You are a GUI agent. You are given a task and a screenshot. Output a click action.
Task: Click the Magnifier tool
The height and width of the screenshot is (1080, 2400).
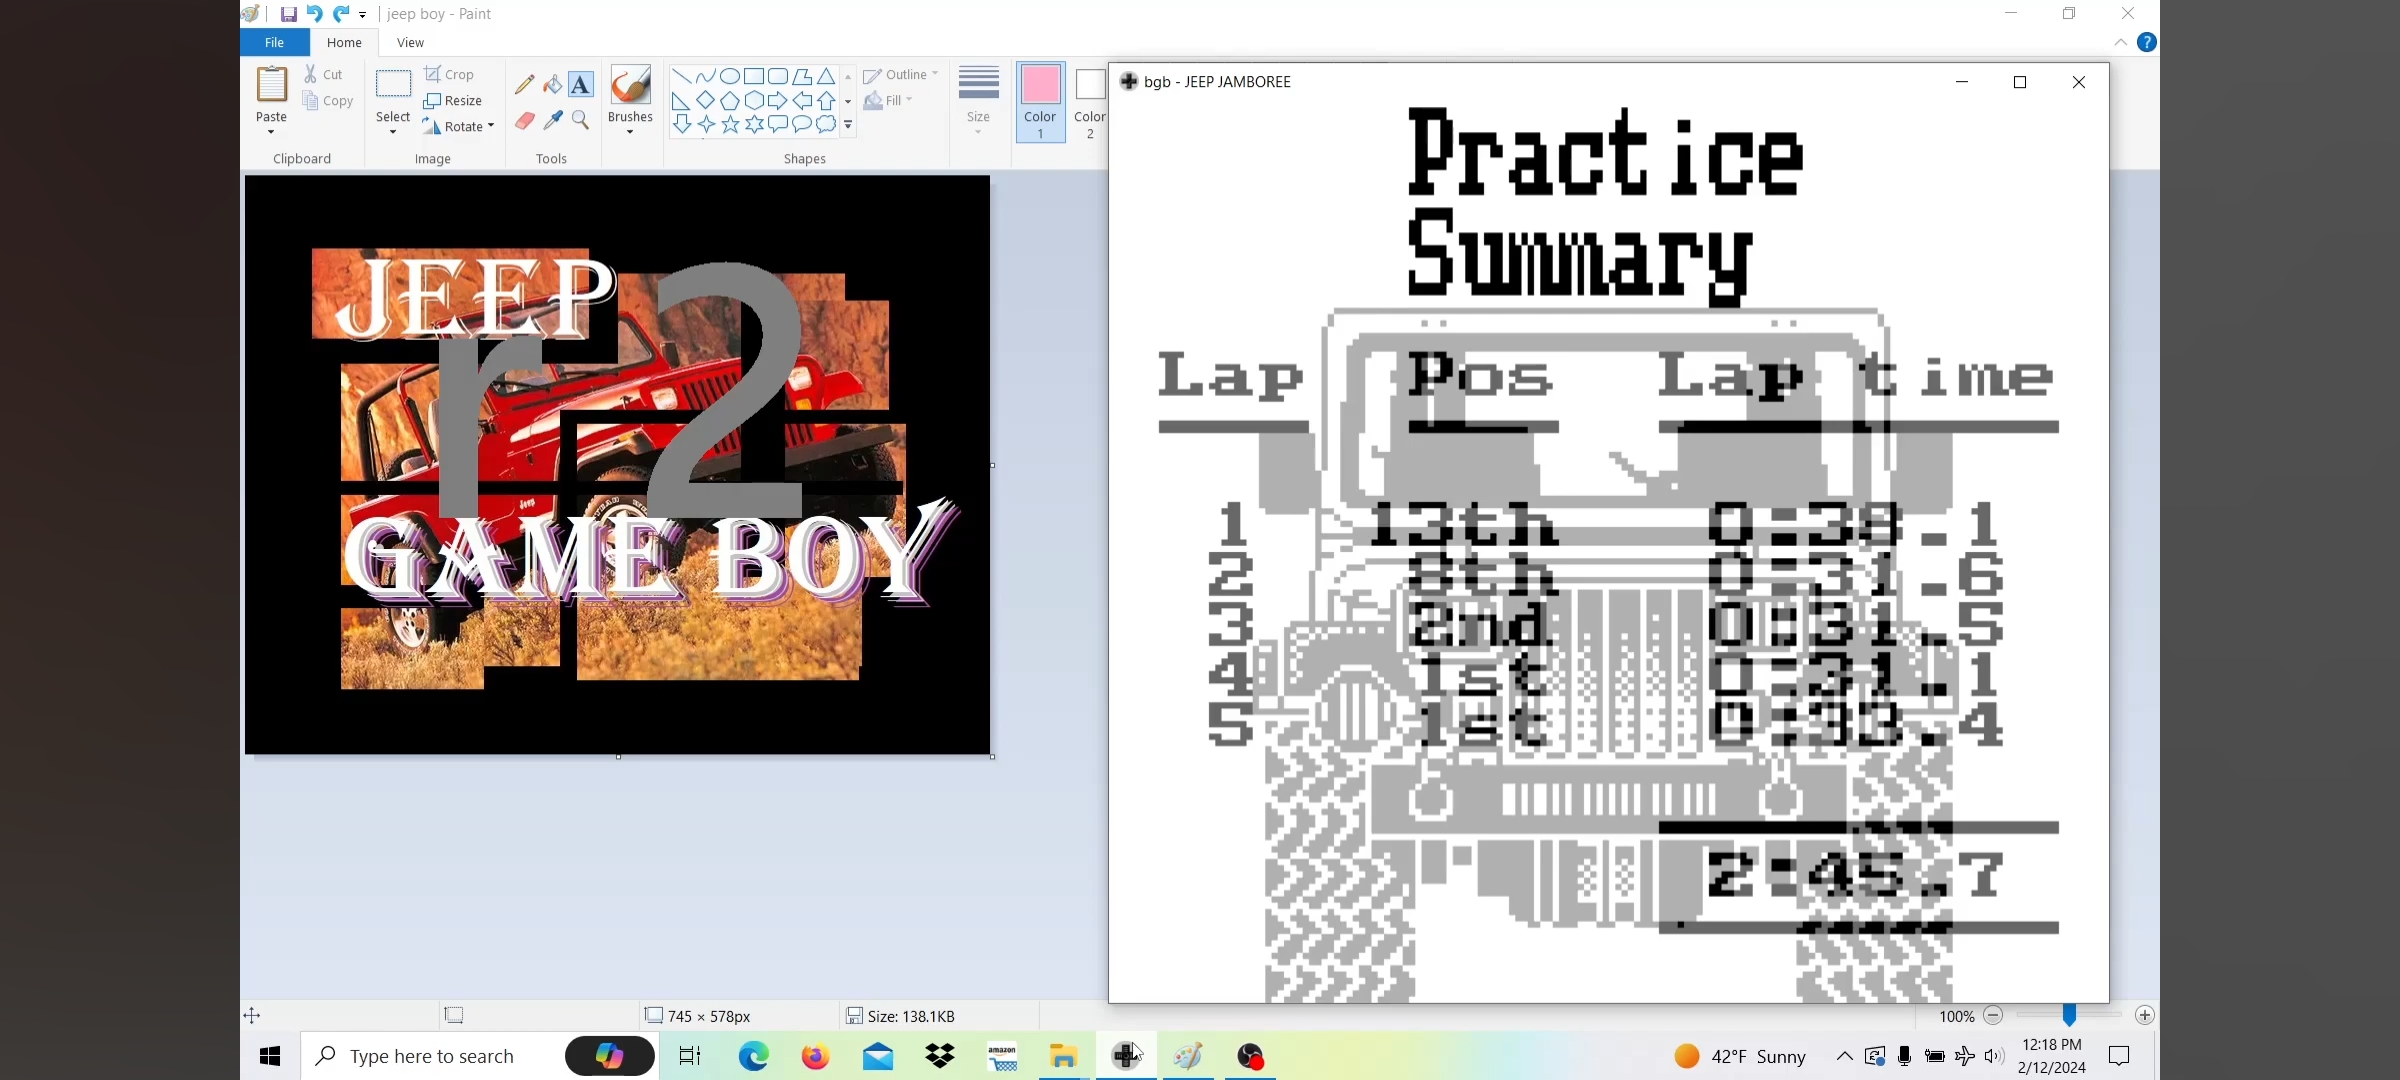click(x=581, y=121)
